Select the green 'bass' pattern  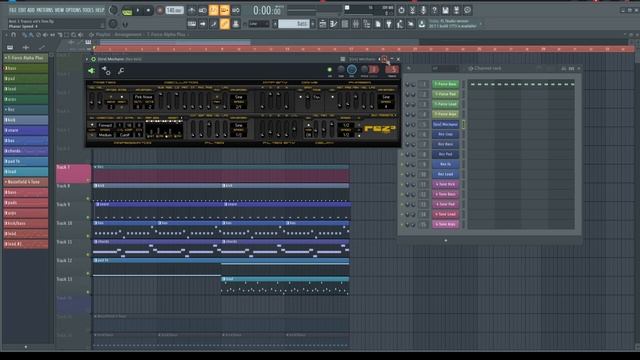[26, 68]
